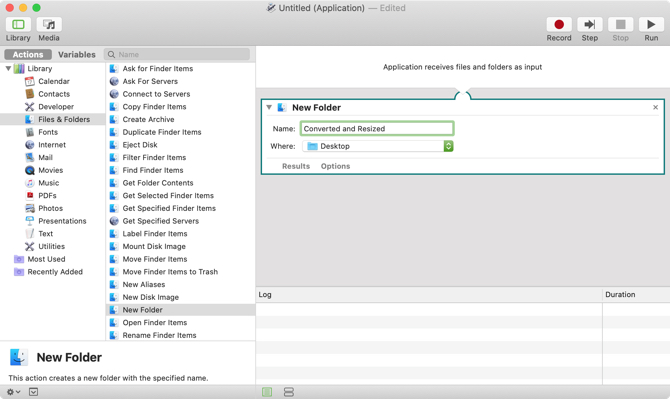Image resolution: width=670 pixels, height=399 pixels.
Task: Show the log view icon
Action: coord(267,392)
